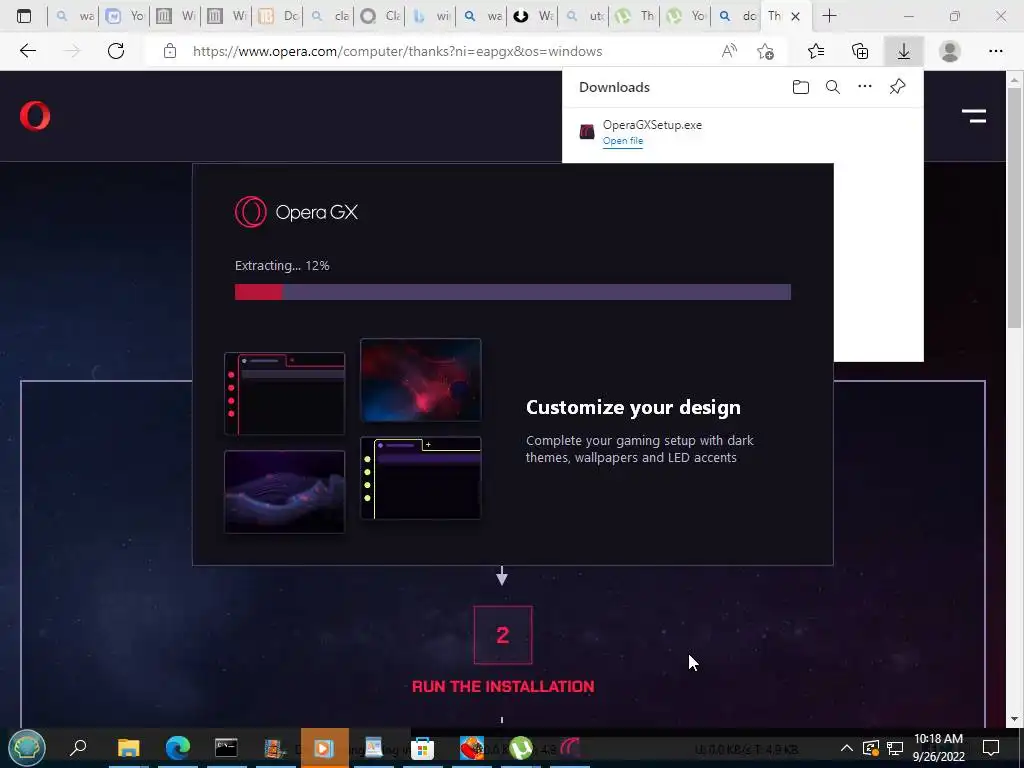Click the network status tray icon
Image resolution: width=1024 pixels, height=768 pixels.
click(x=895, y=748)
